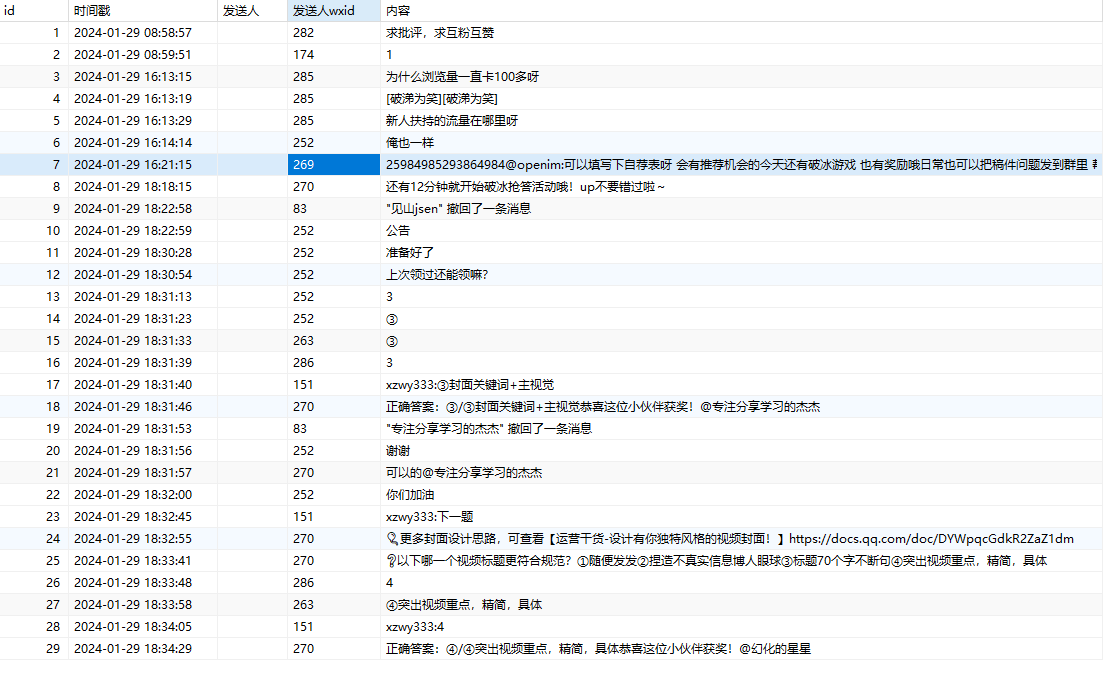Click wxid 282 in row 1
This screenshot has height=675, width=1107.
pyautogui.click(x=333, y=32)
